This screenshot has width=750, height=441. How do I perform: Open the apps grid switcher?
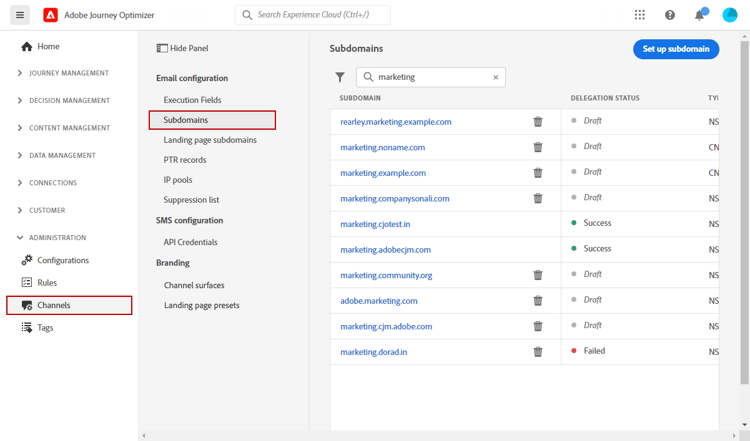point(640,15)
